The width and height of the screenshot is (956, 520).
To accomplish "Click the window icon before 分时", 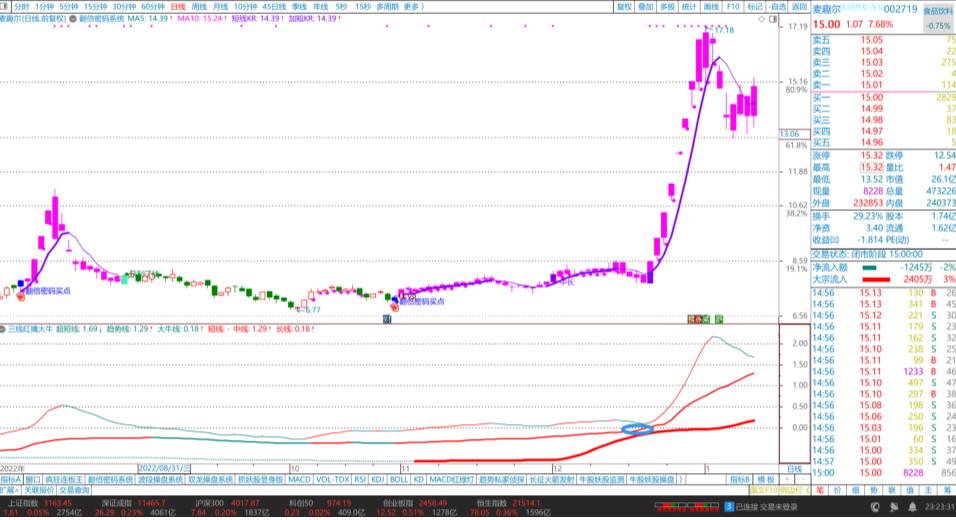I will tap(5, 7).
